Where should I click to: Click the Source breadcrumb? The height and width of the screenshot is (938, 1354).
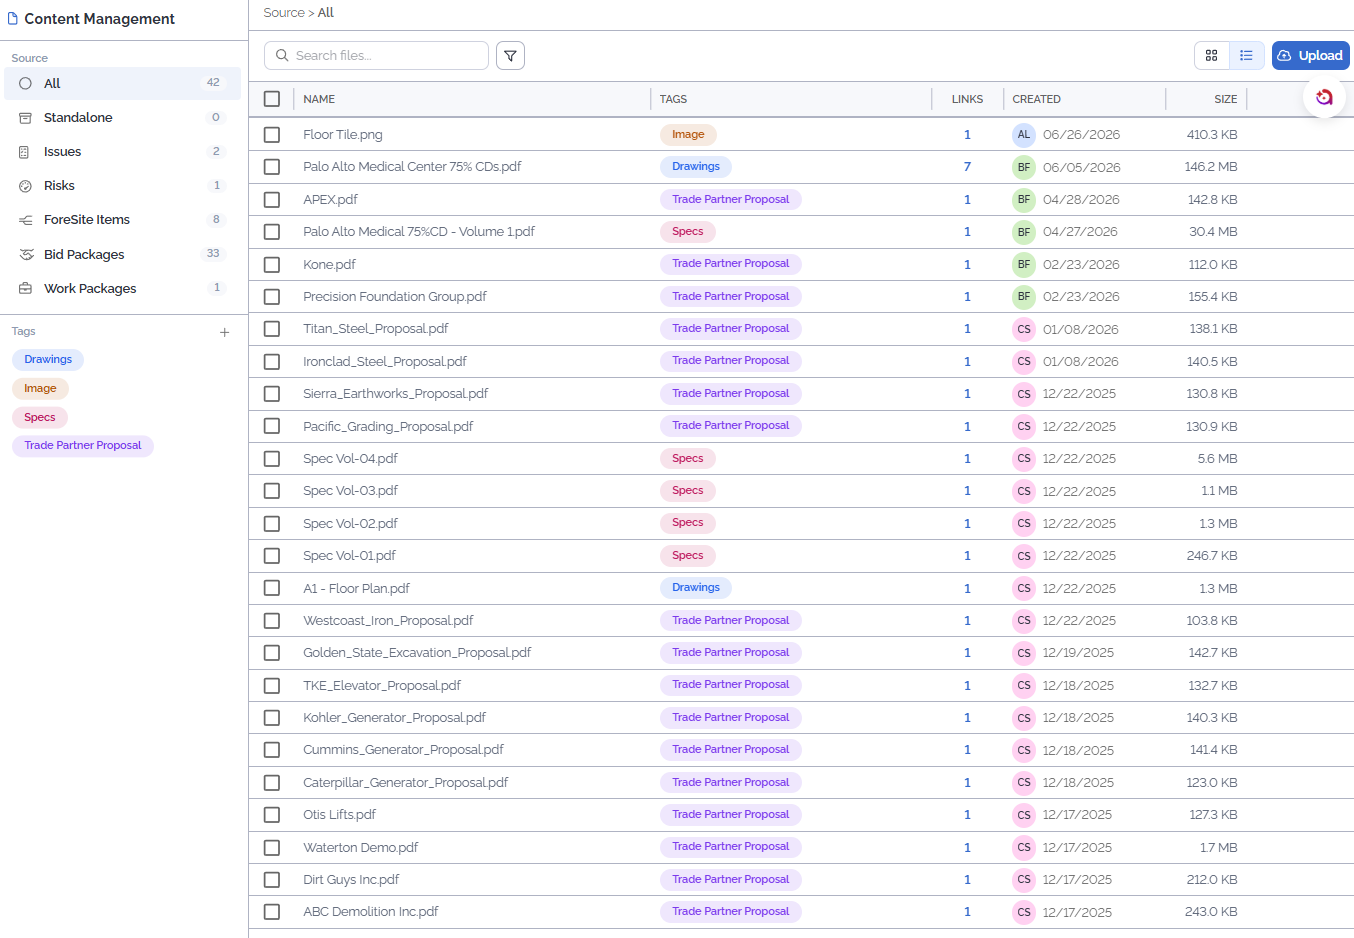pyautogui.click(x=284, y=13)
